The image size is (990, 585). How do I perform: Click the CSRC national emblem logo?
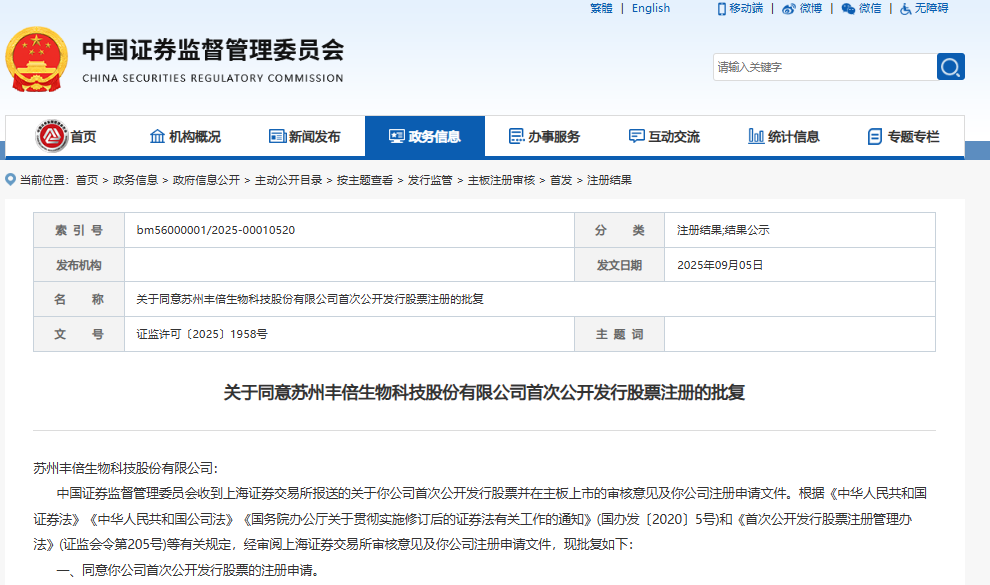pyautogui.click(x=37, y=60)
